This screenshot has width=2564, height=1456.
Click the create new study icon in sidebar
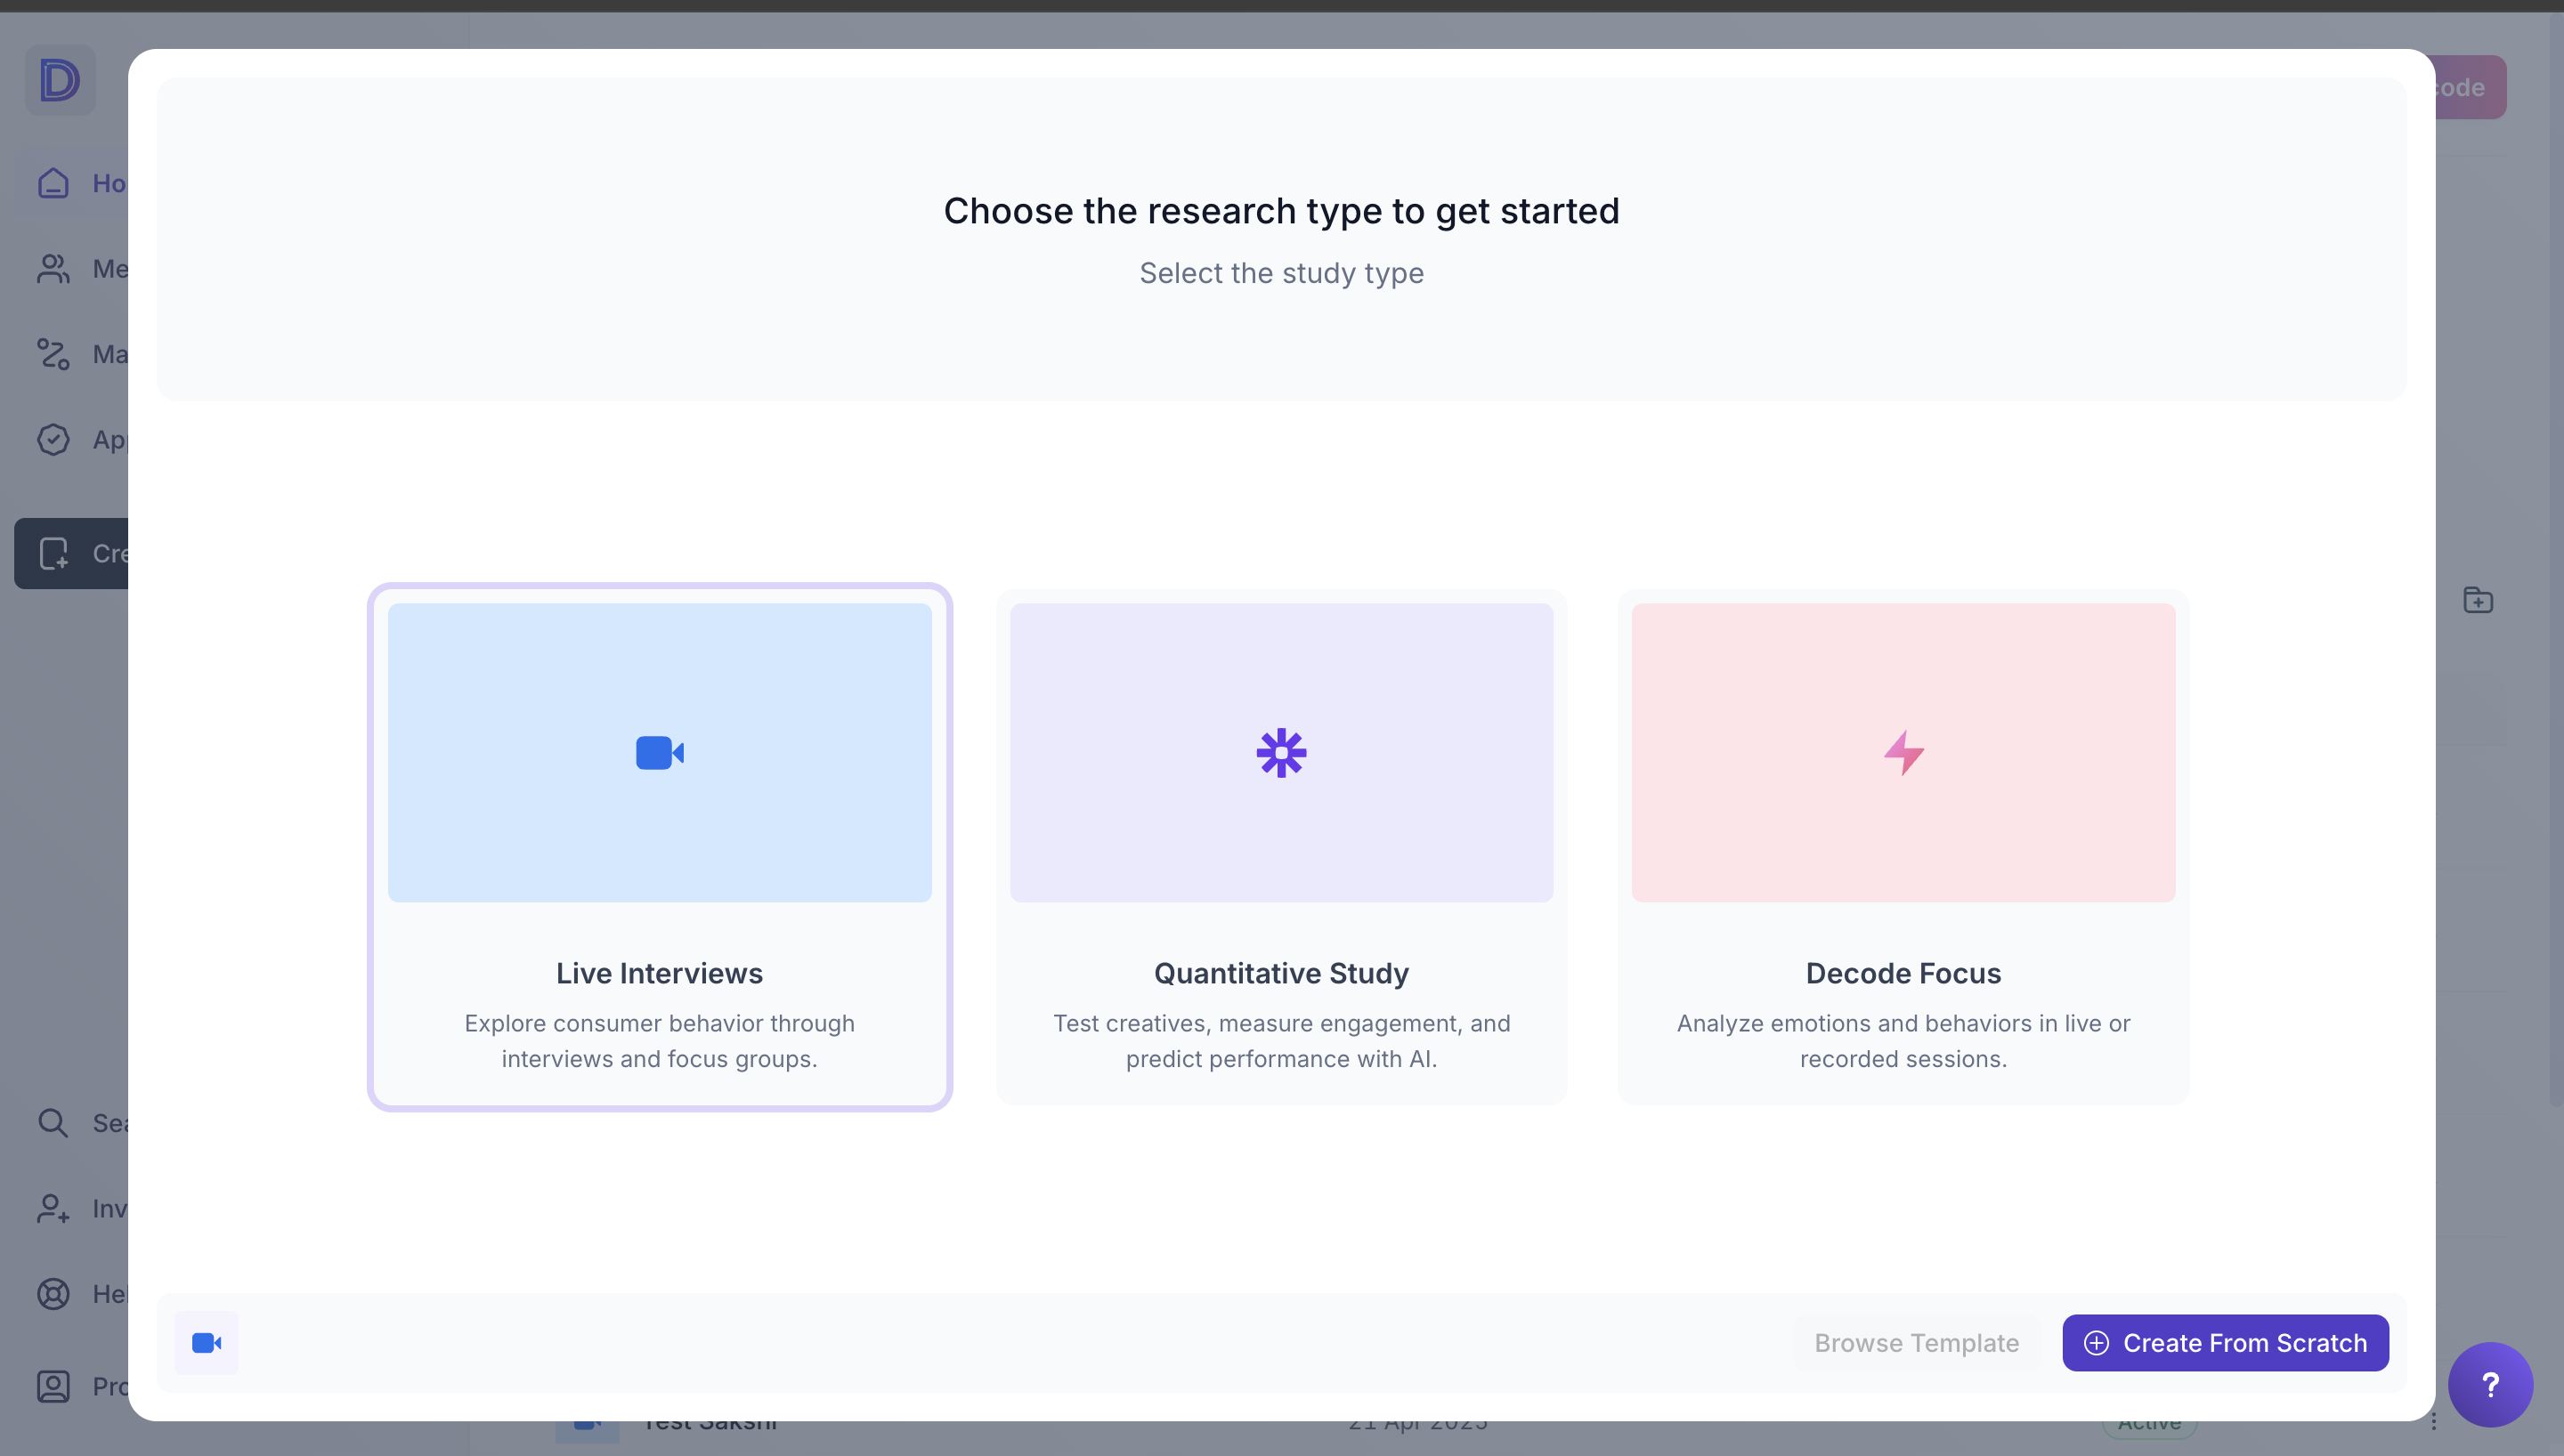[x=53, y=553]
